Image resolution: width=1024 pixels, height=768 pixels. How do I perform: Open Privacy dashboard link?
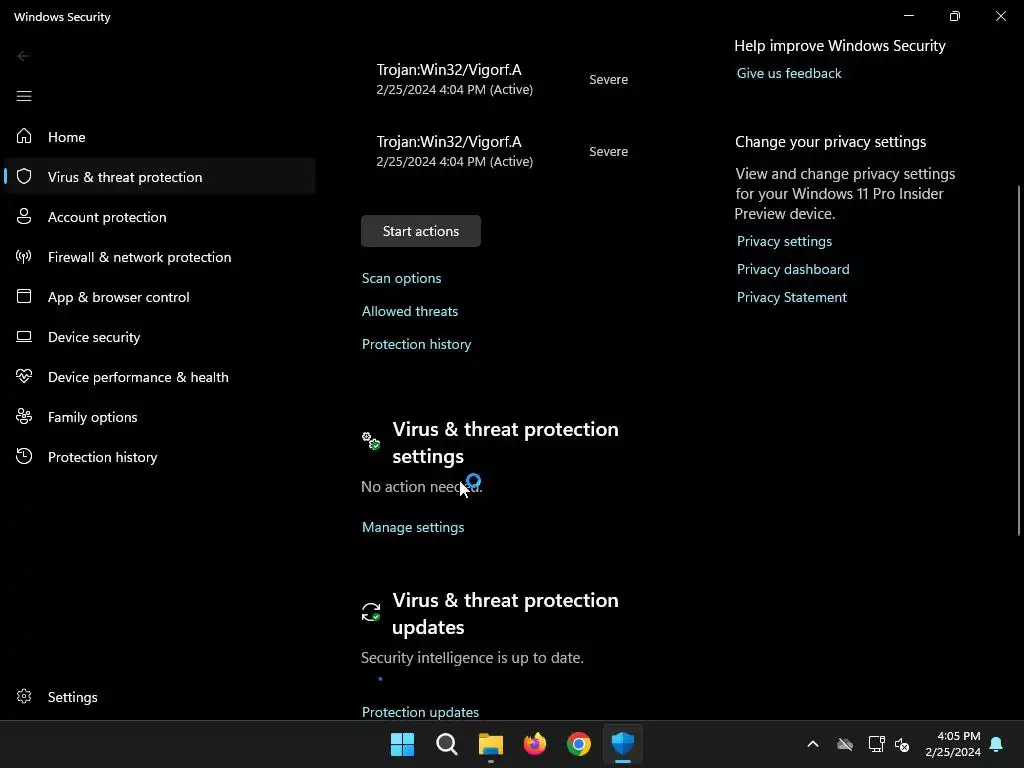[793, 269]
